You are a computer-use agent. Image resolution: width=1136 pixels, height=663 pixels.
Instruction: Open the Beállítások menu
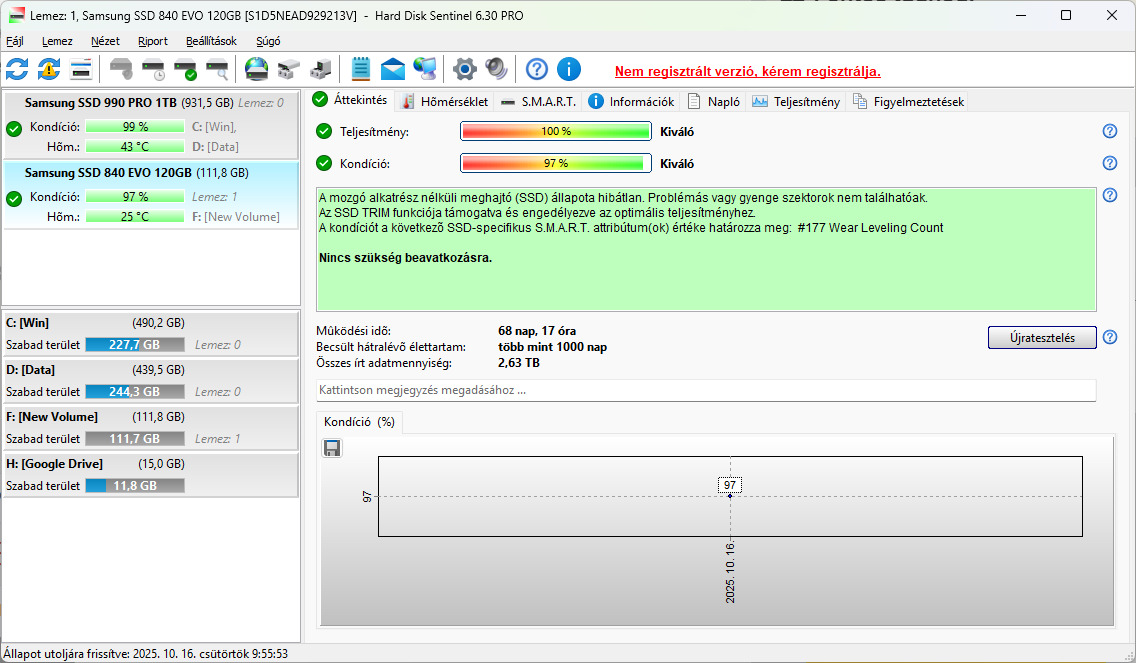click(211, 41)
